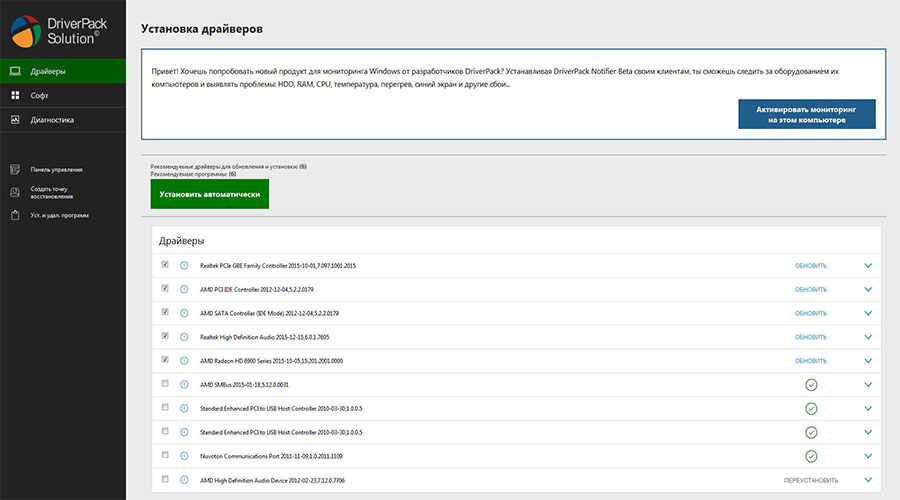This screenshot has height=500, width=900.
Task: Click the AMD SMBus driver name
Action: pos(244,385)
